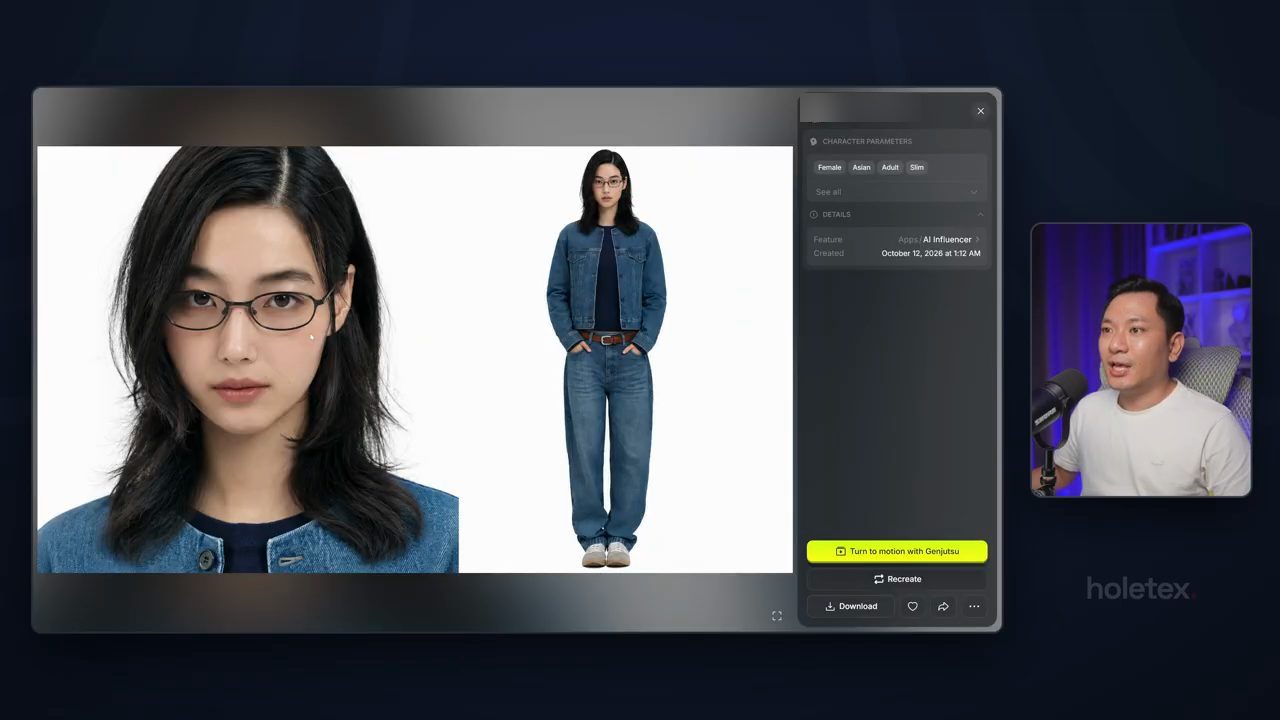
Task: Click the close-up face portrait image
Action: tap(248, 360)
